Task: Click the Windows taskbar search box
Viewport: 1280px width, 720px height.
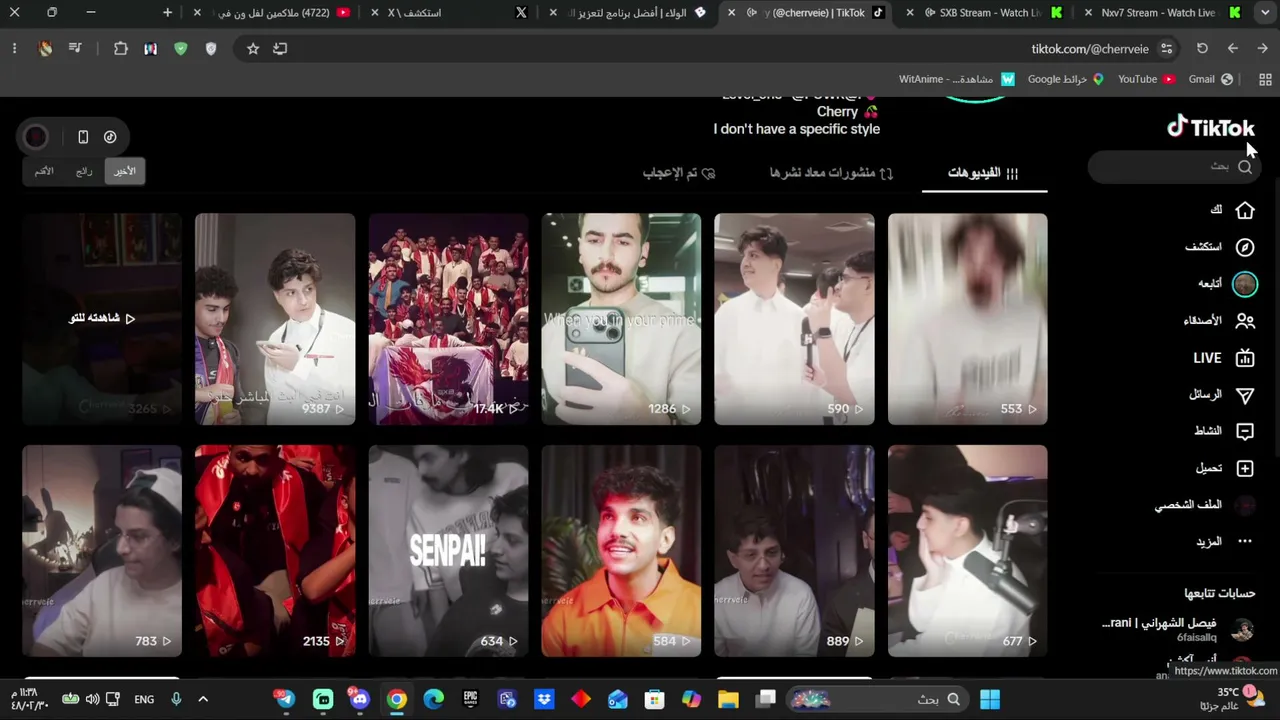Action: [x=878, y=699]
